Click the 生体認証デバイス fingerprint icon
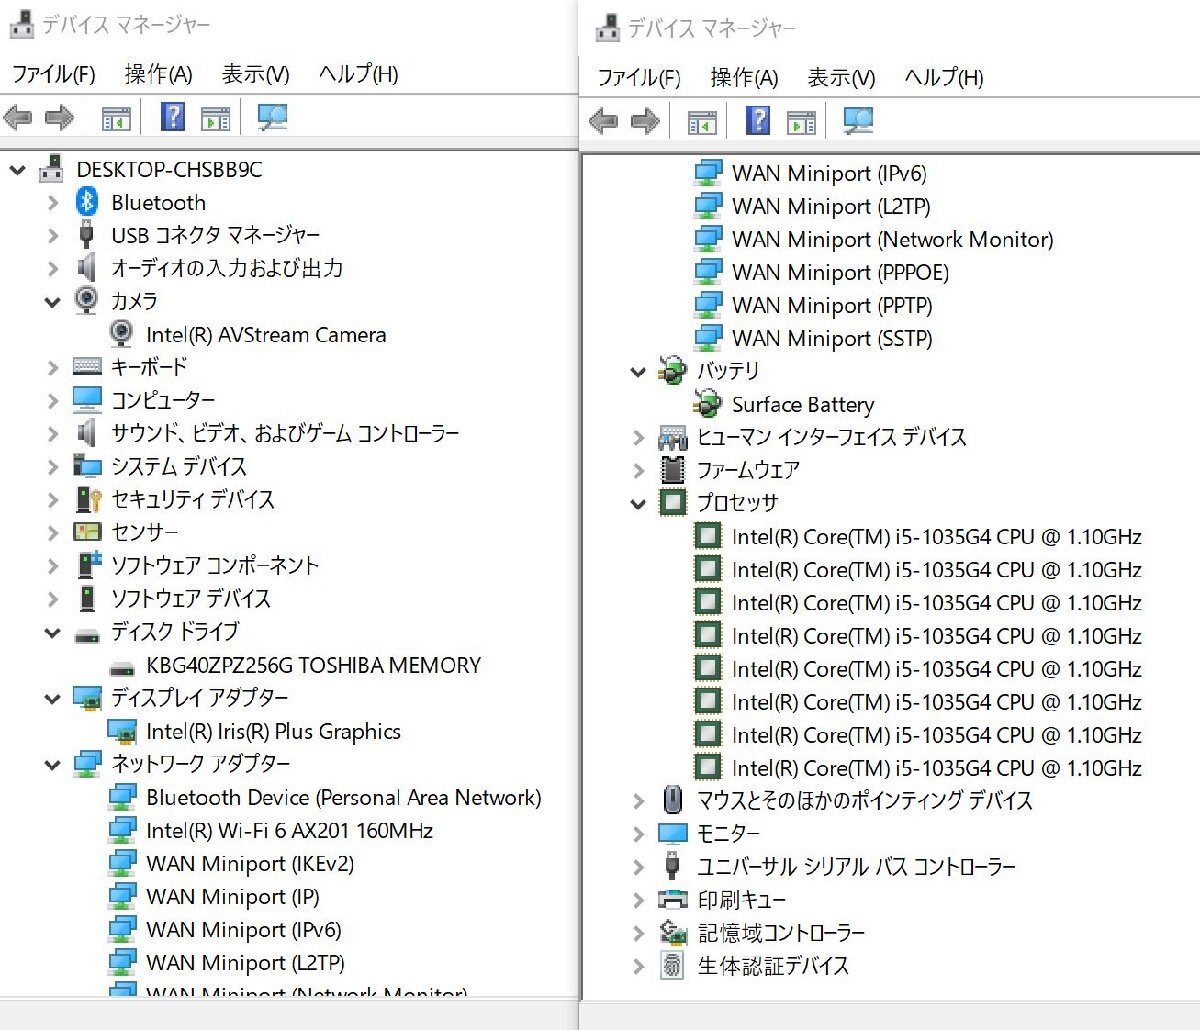 click(x=673, y=965)
